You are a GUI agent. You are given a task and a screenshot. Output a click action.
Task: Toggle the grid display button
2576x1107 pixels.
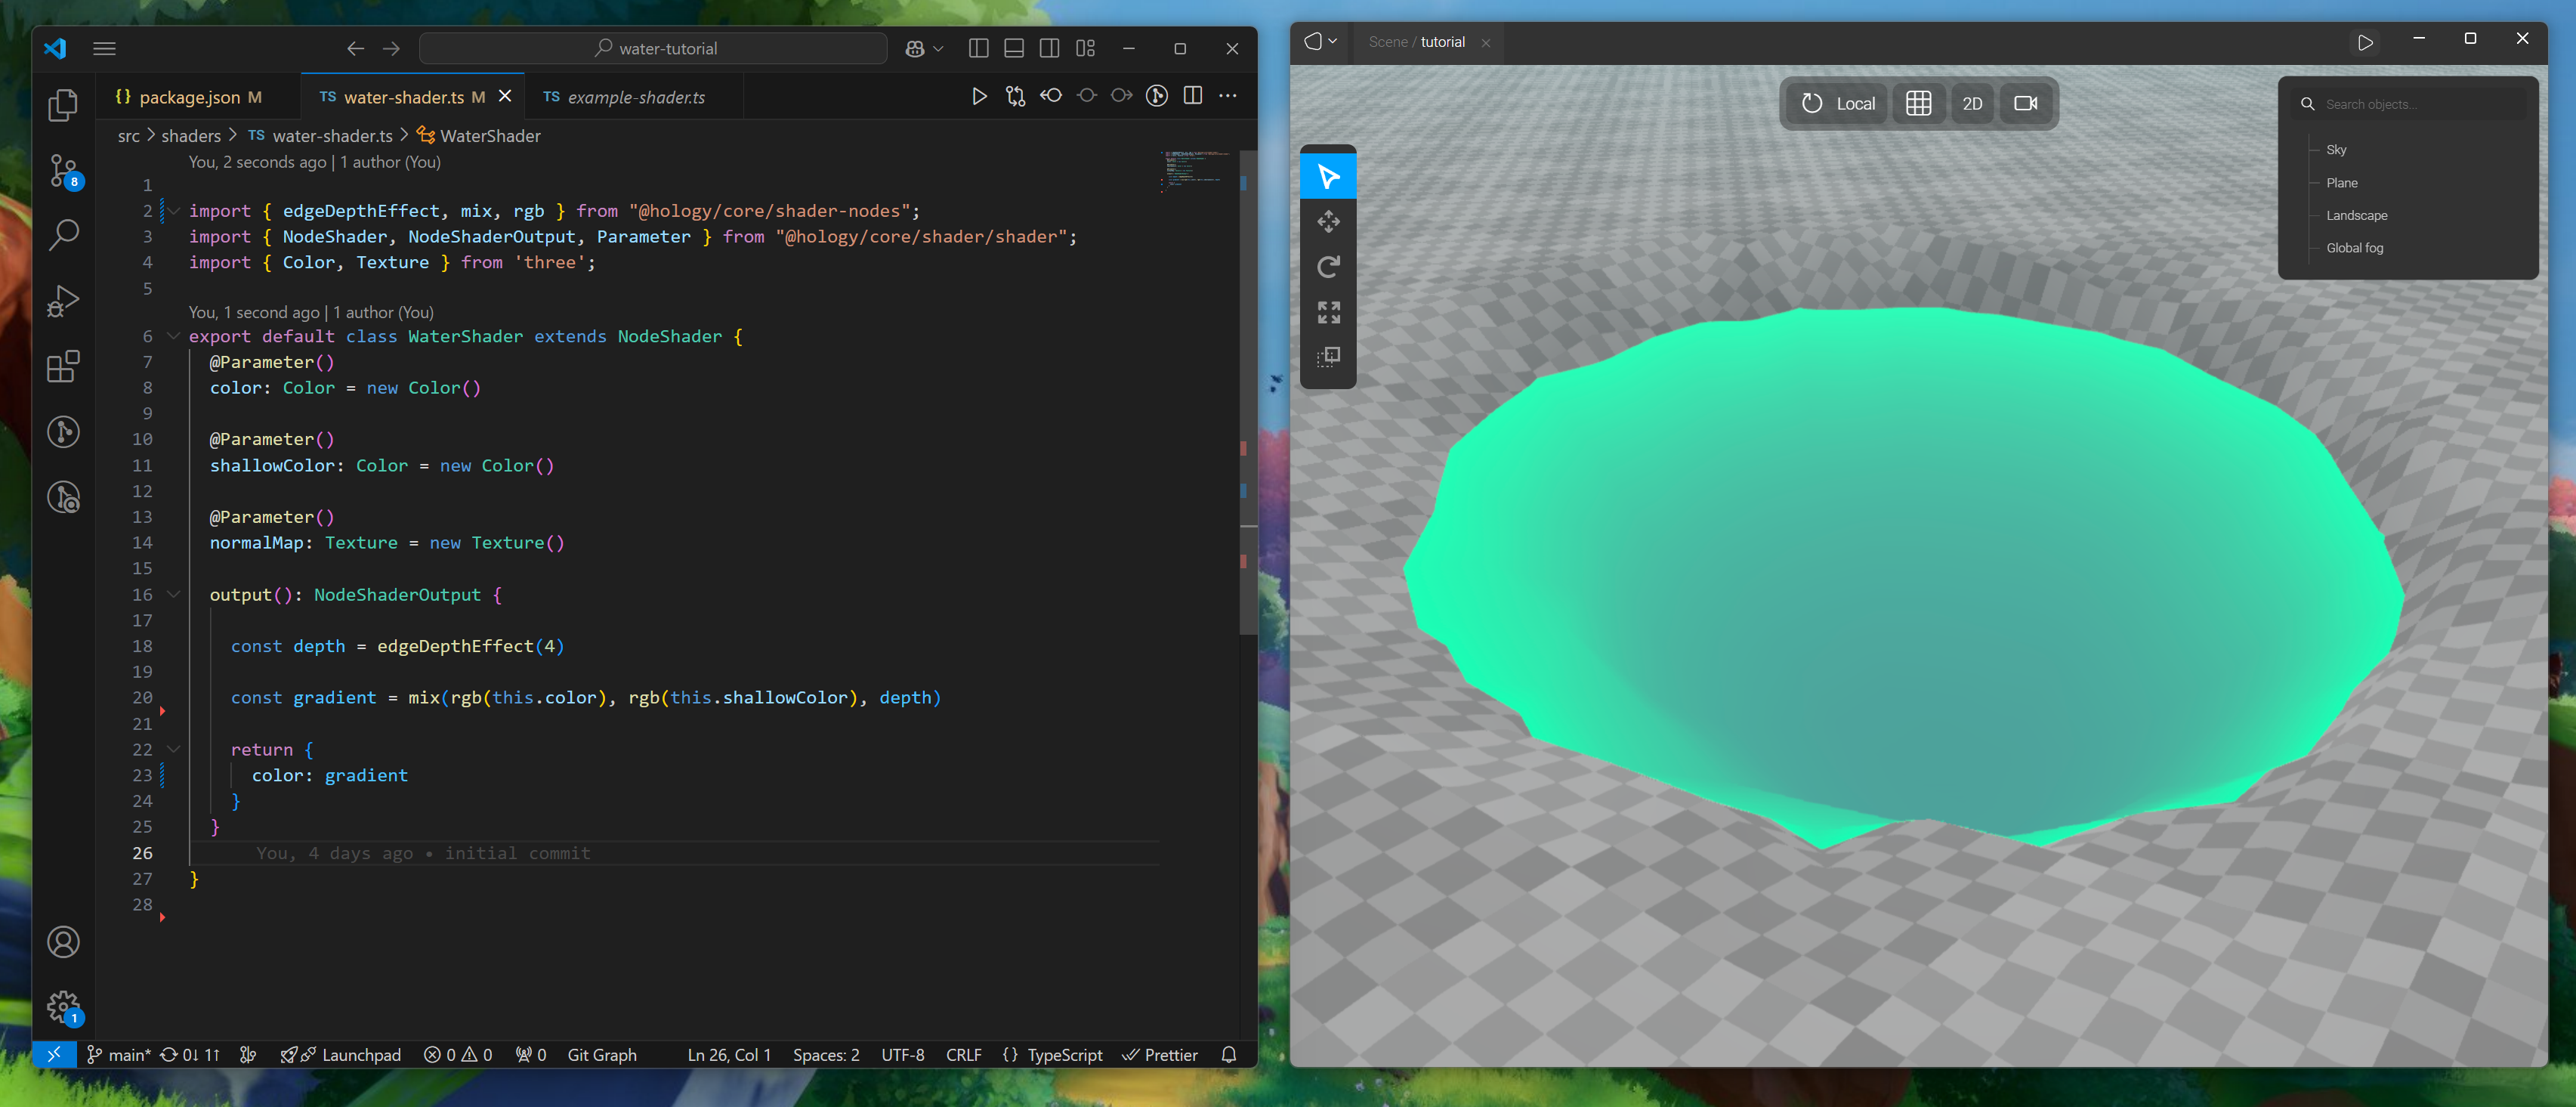point(1918,104)
